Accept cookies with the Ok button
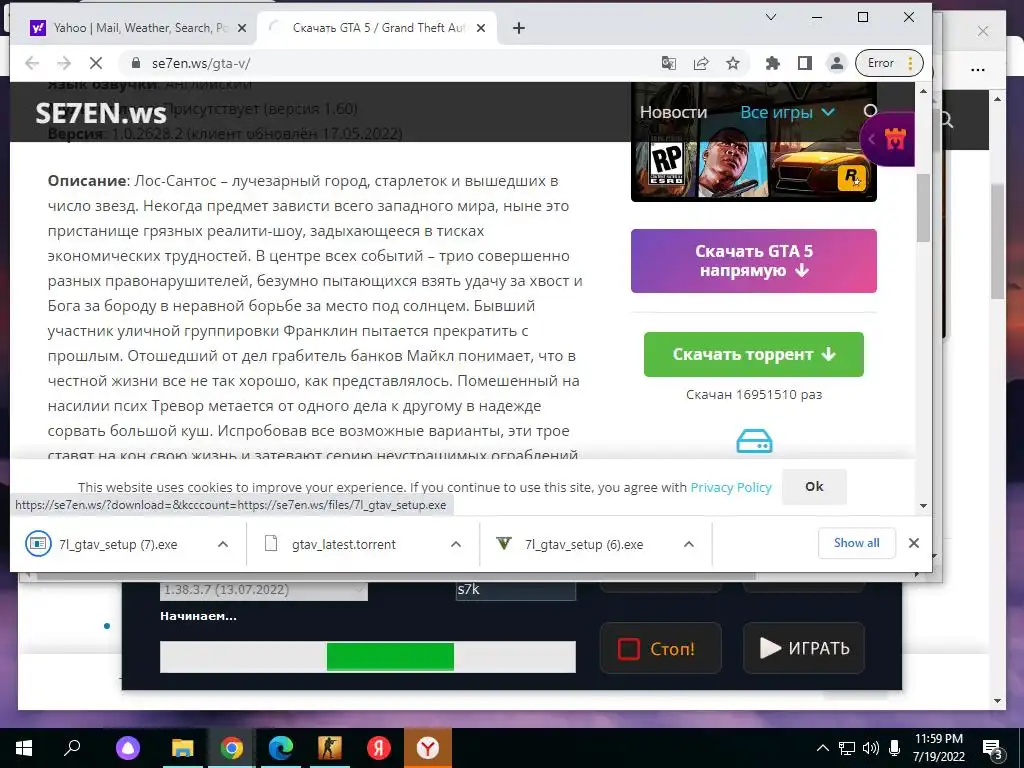The width and height of the screenshot is (1024, 768). (x=814, y=487)
